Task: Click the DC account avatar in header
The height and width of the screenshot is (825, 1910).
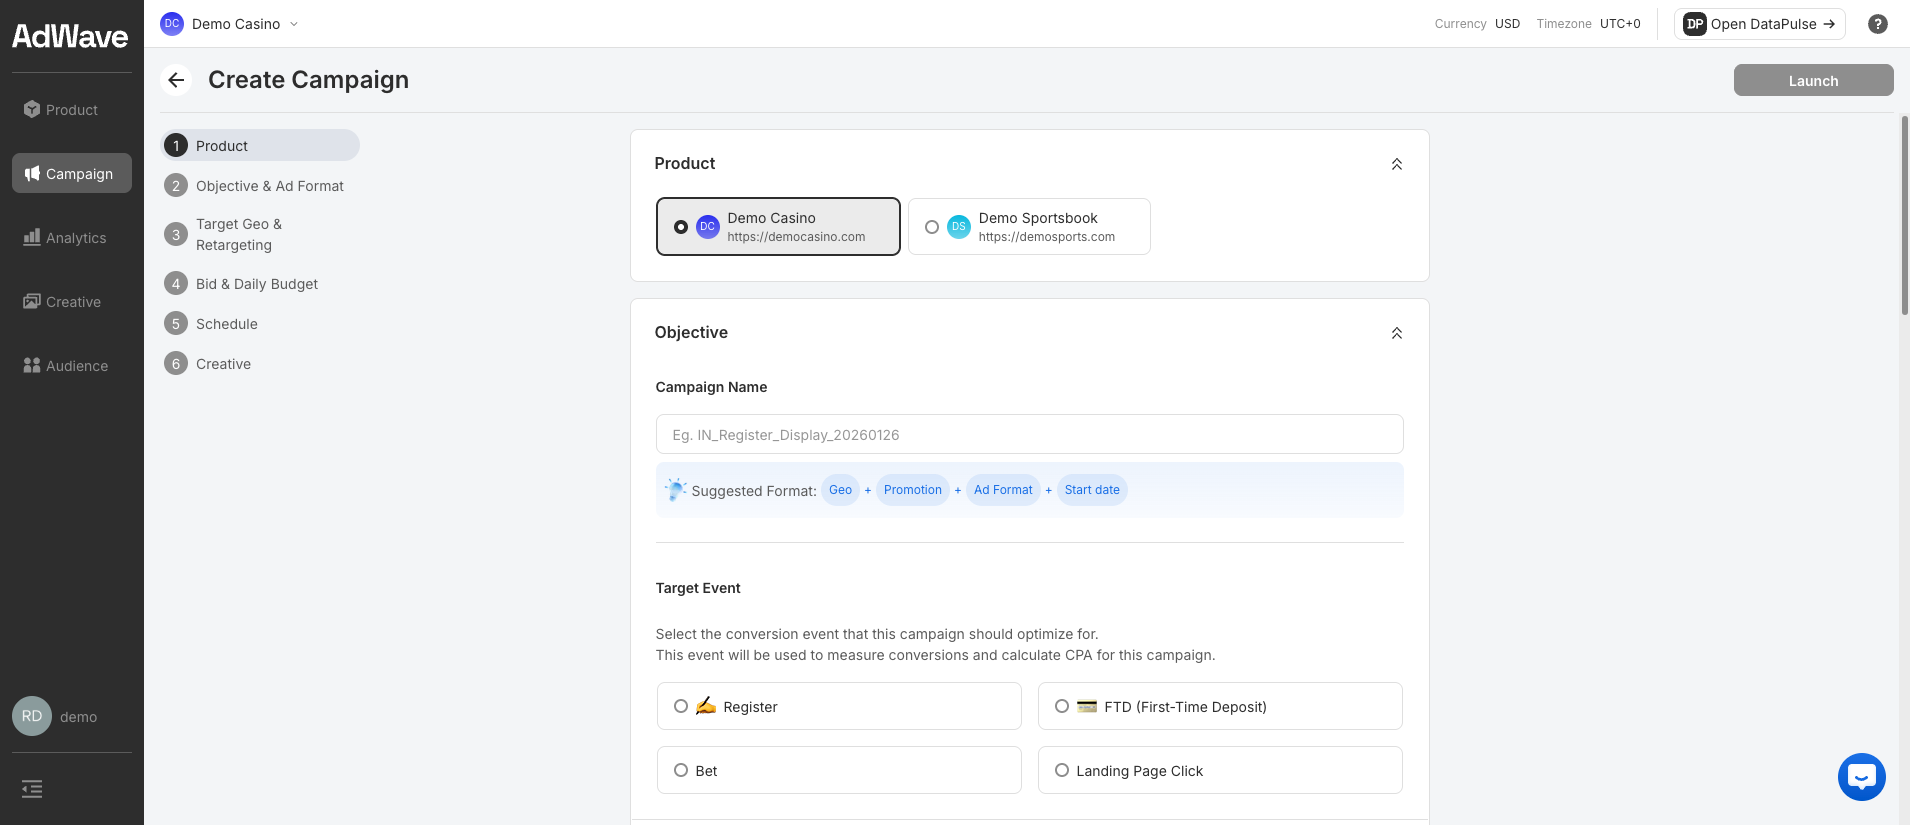Action: pos(172,24)
